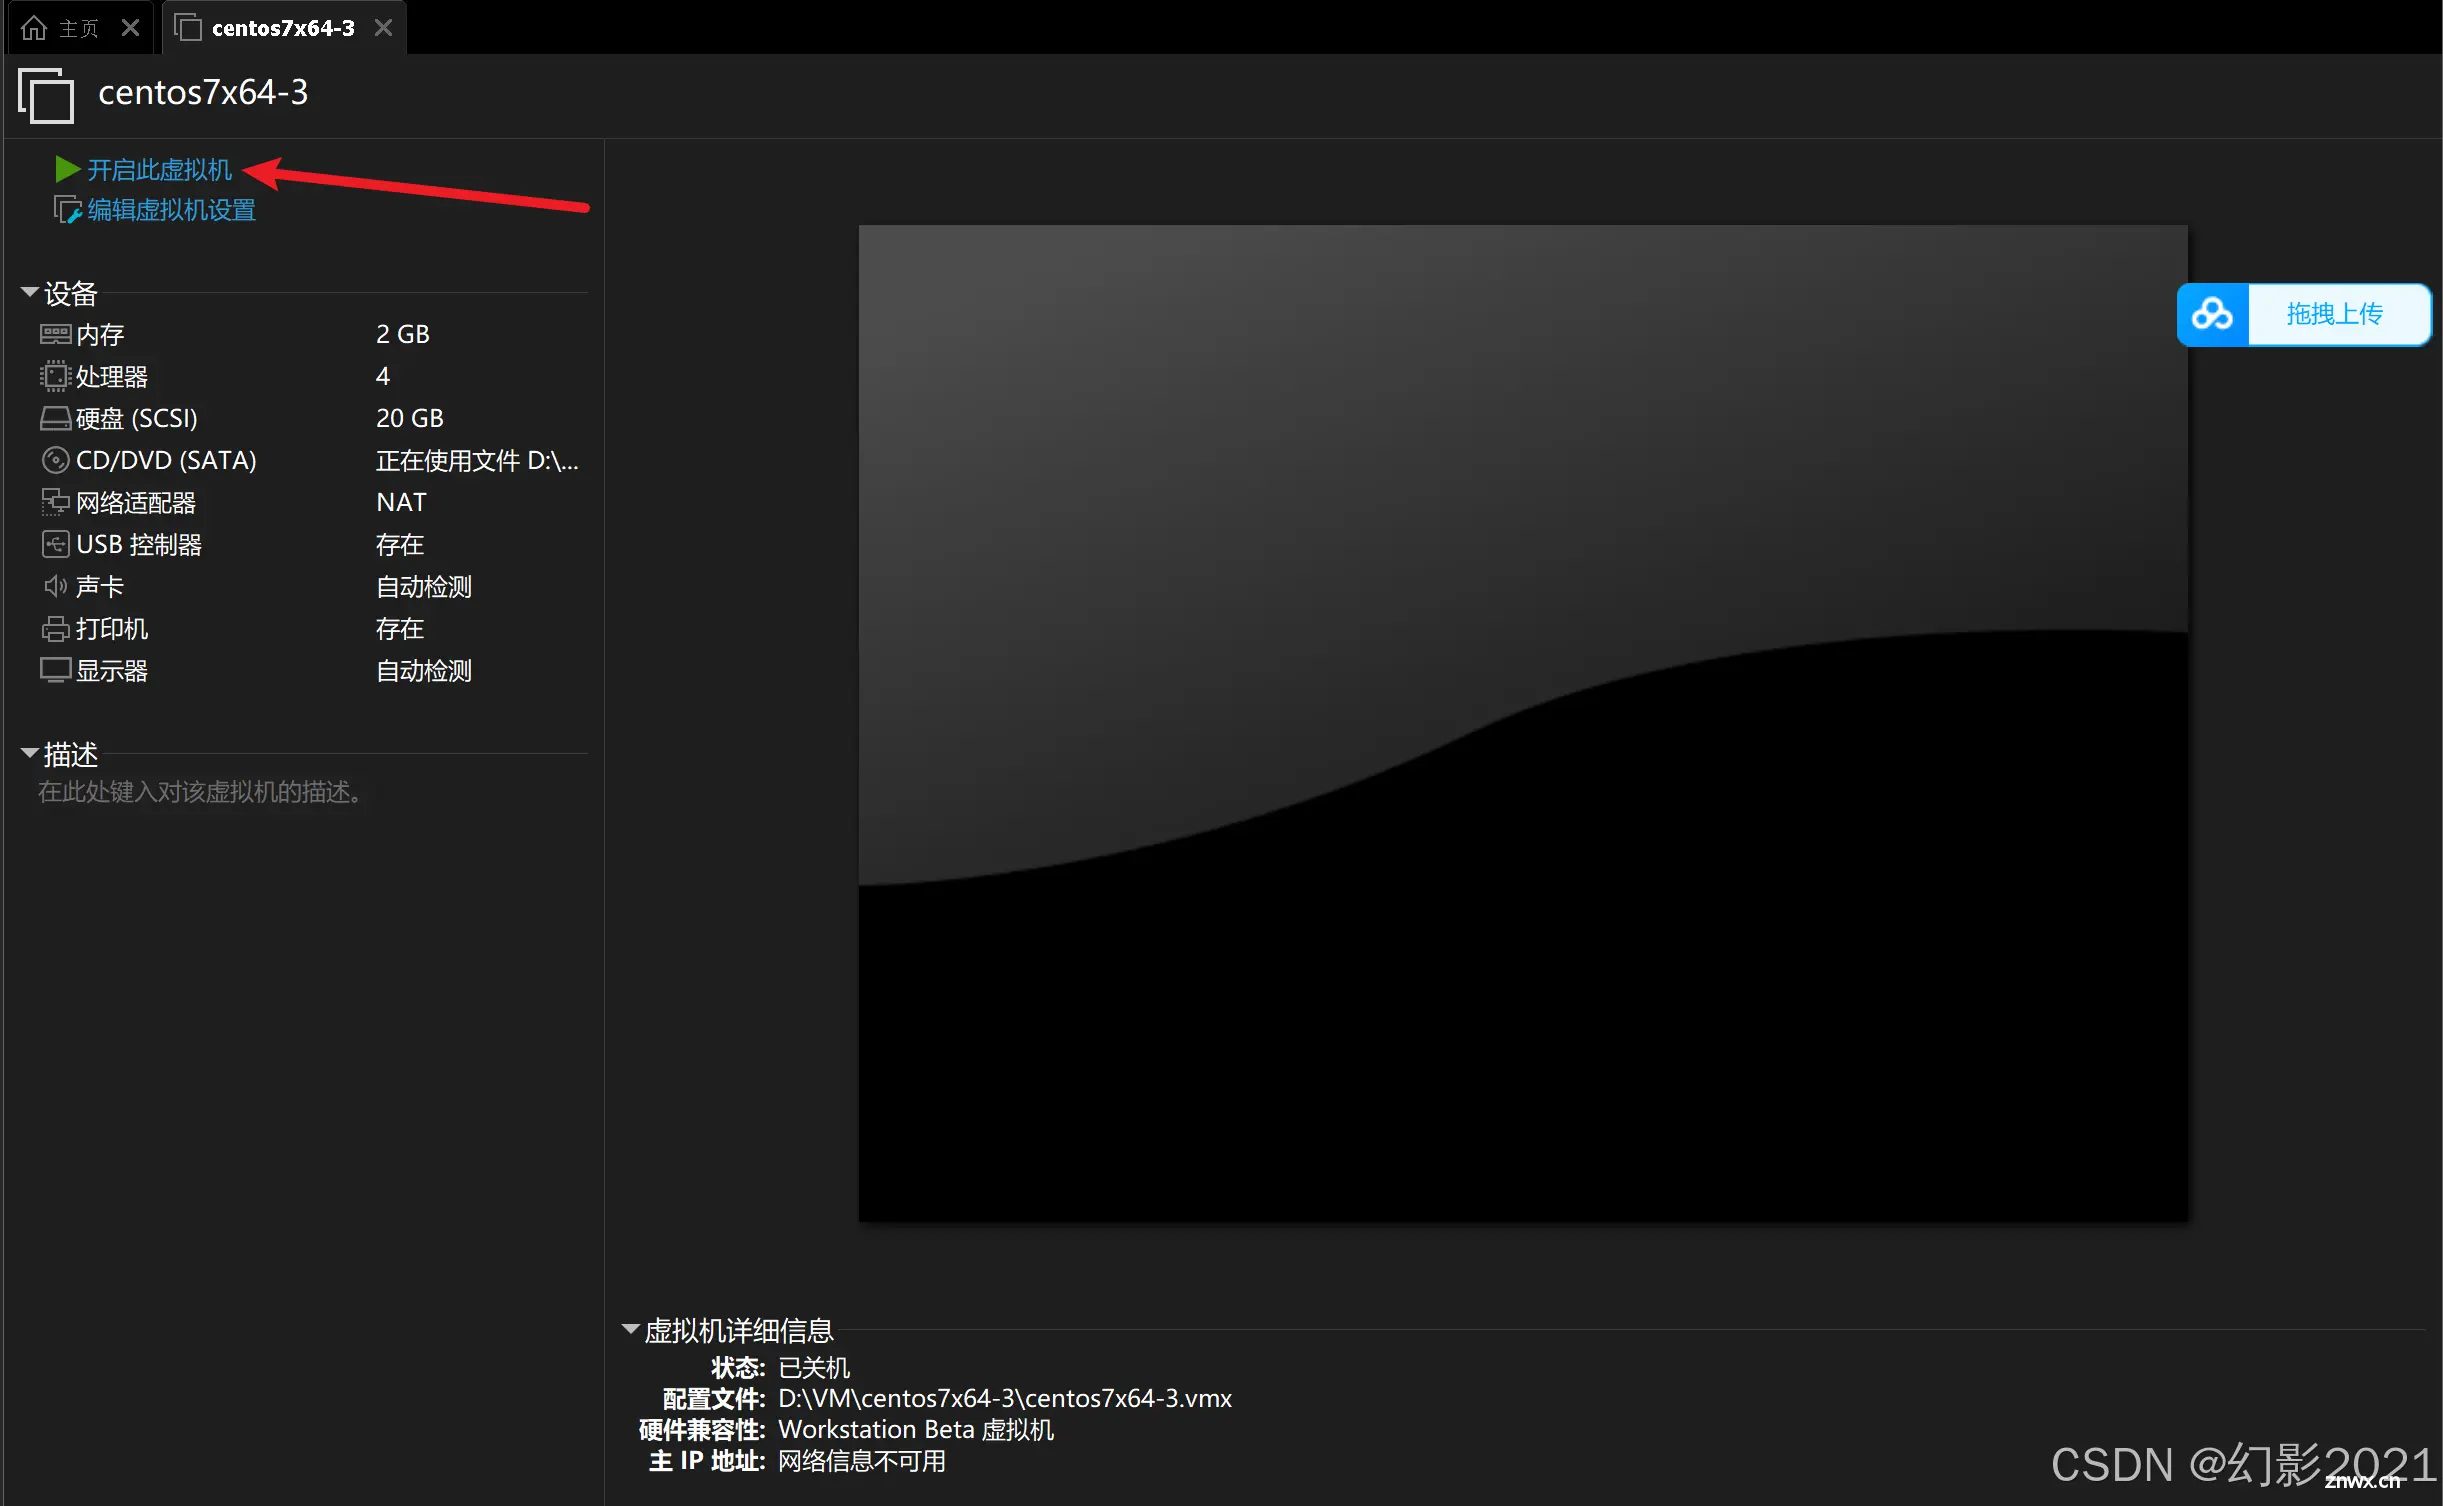This screenshot has height=1506, width=2443.
Task: Click the 正在使用文件 D:\... value
Action: pos(477,460)
